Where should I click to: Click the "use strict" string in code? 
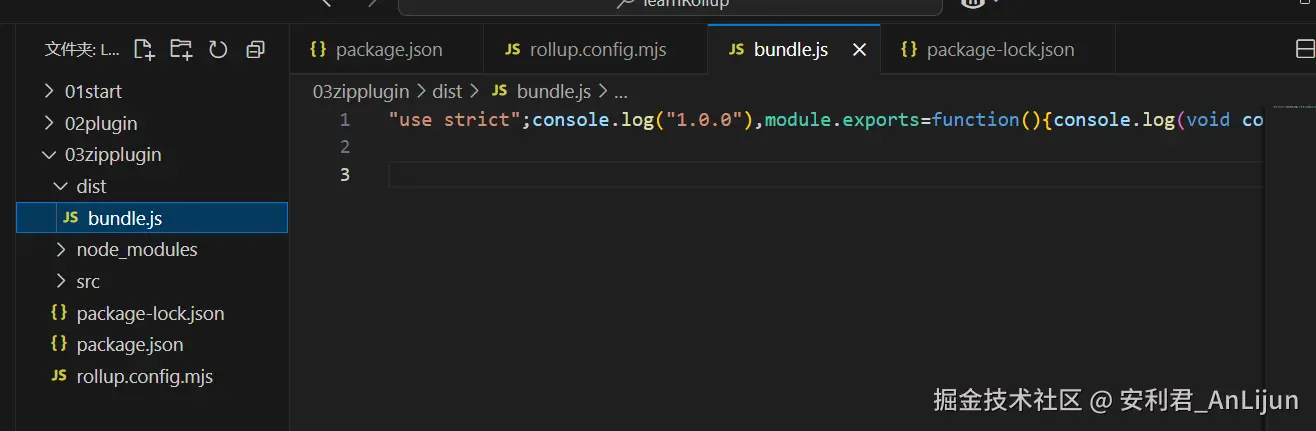[x=460, y=120]
